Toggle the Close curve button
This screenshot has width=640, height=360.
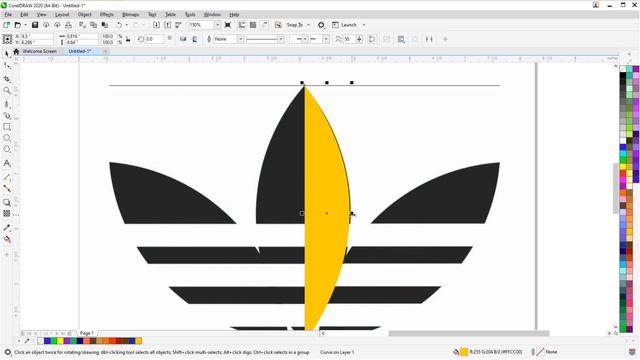372,39
